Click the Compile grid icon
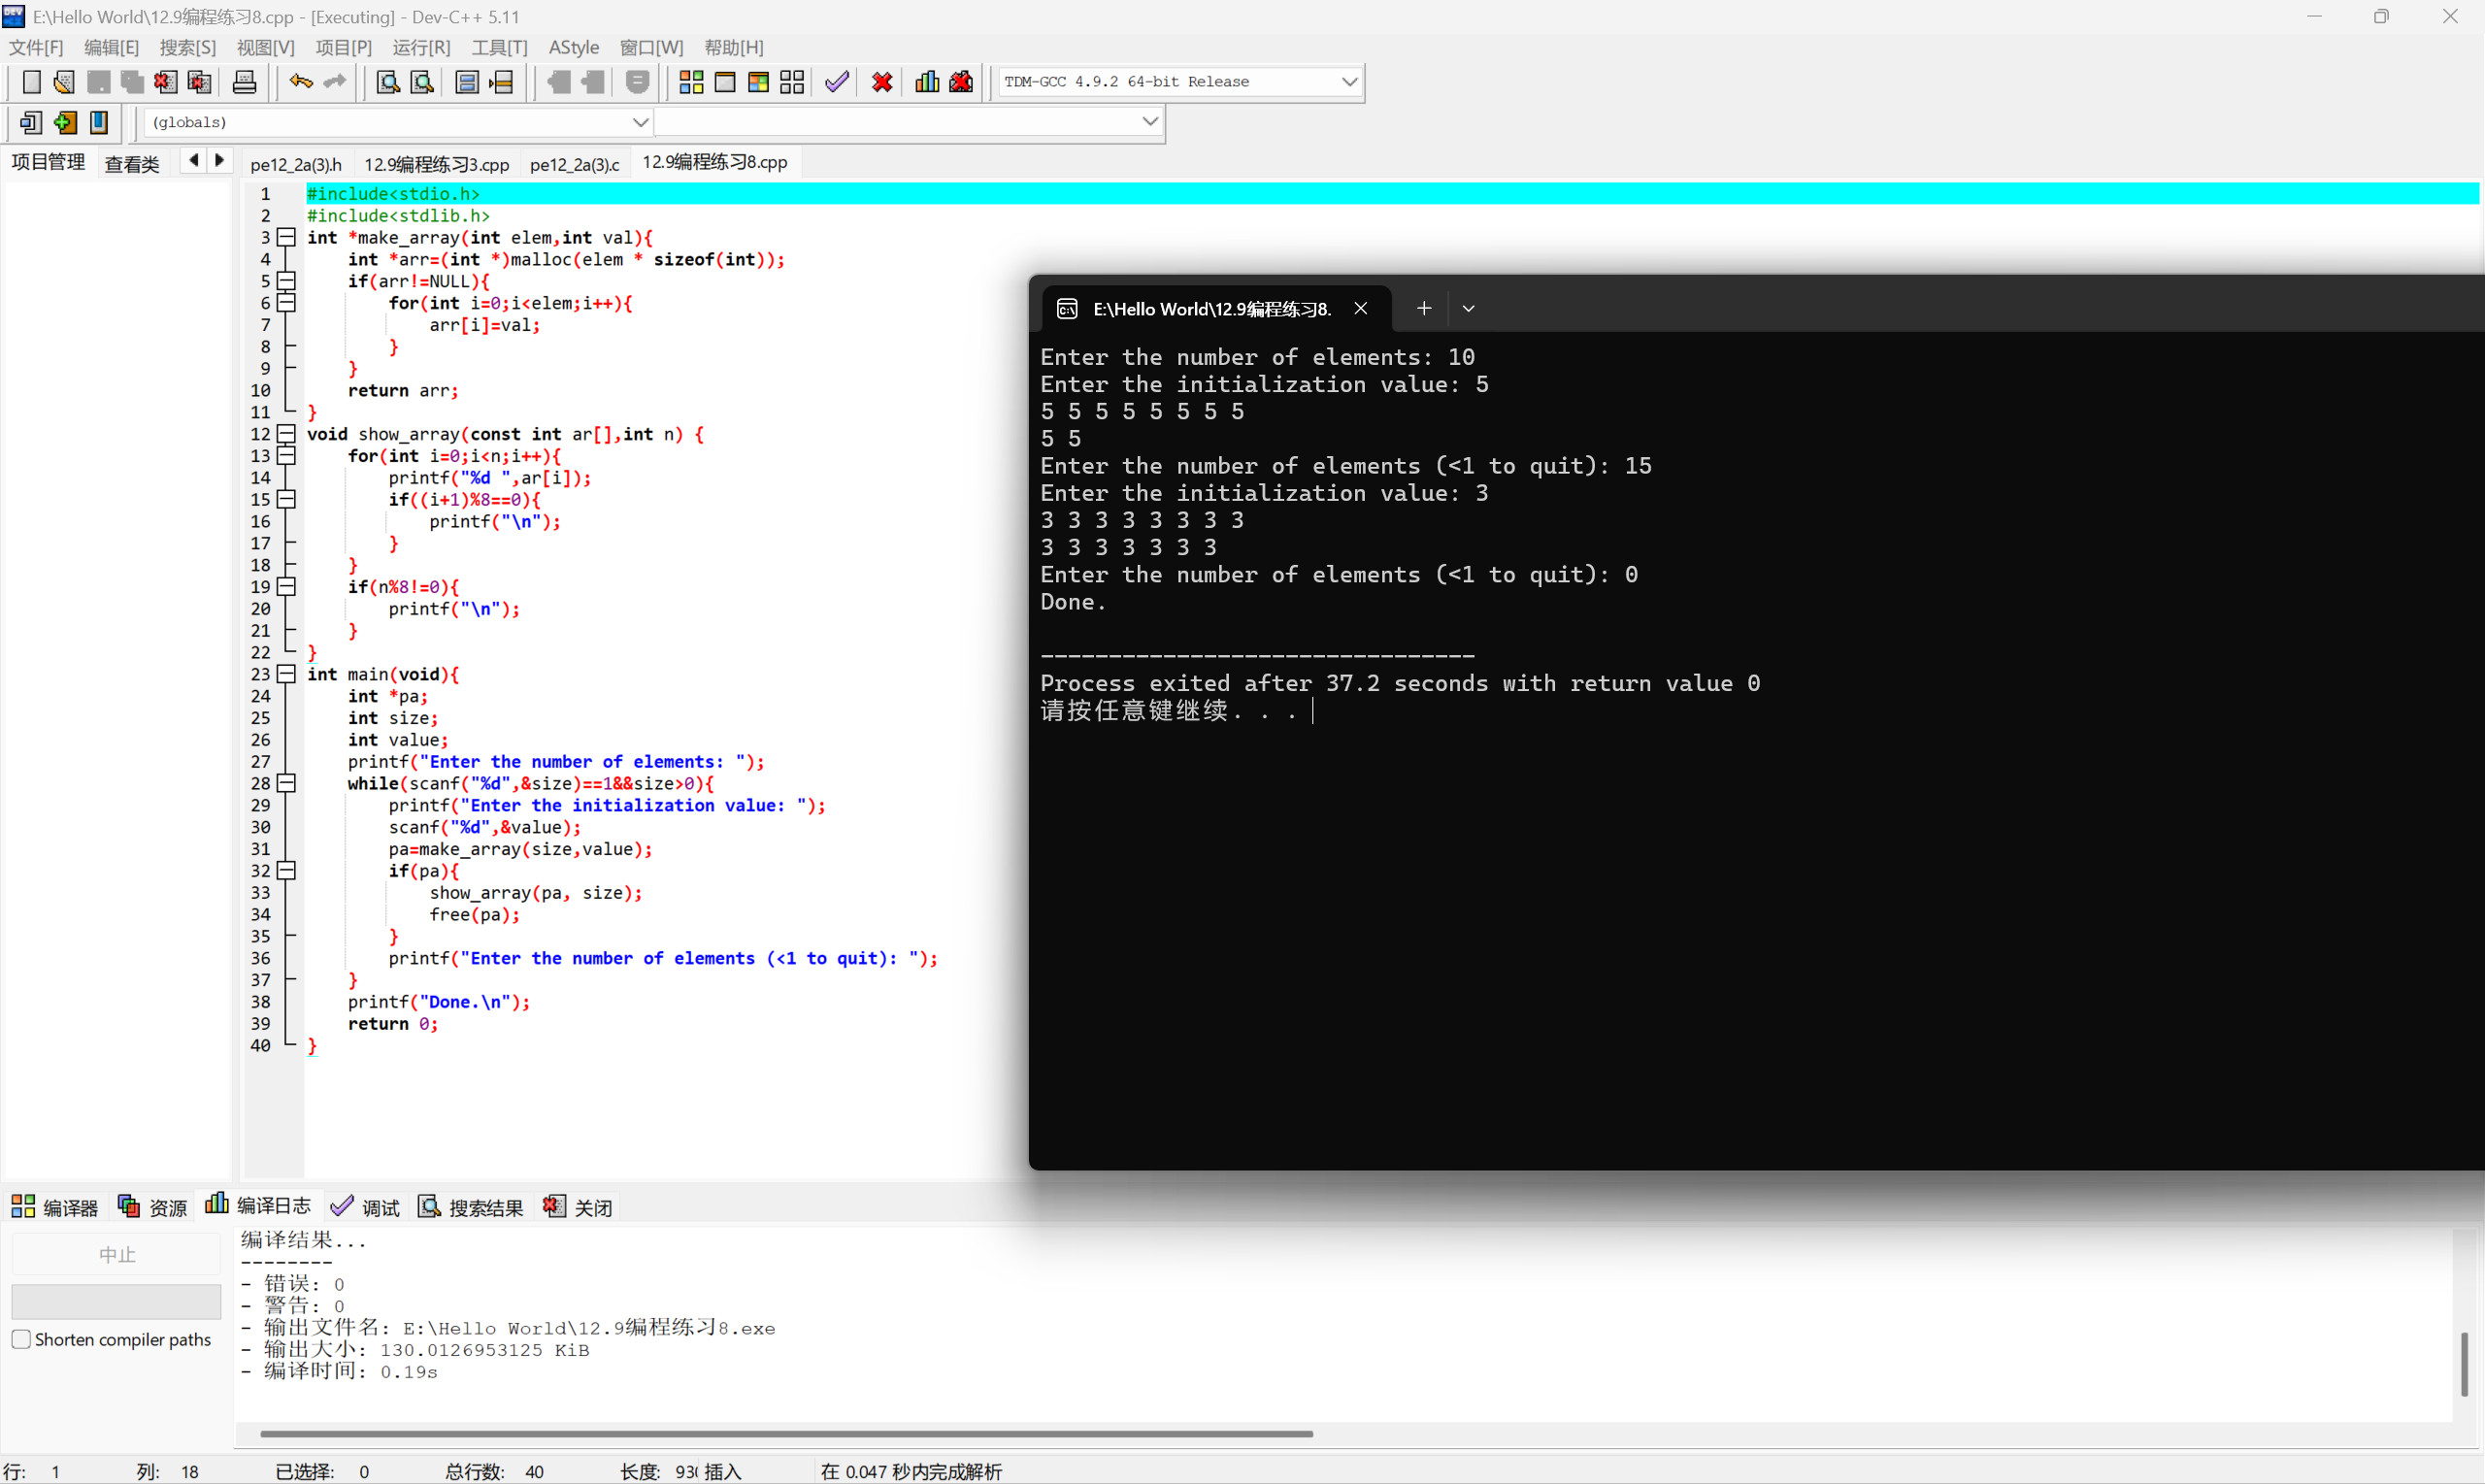Viewport: 2485px width, 1484px height. (x=691, y=82)
